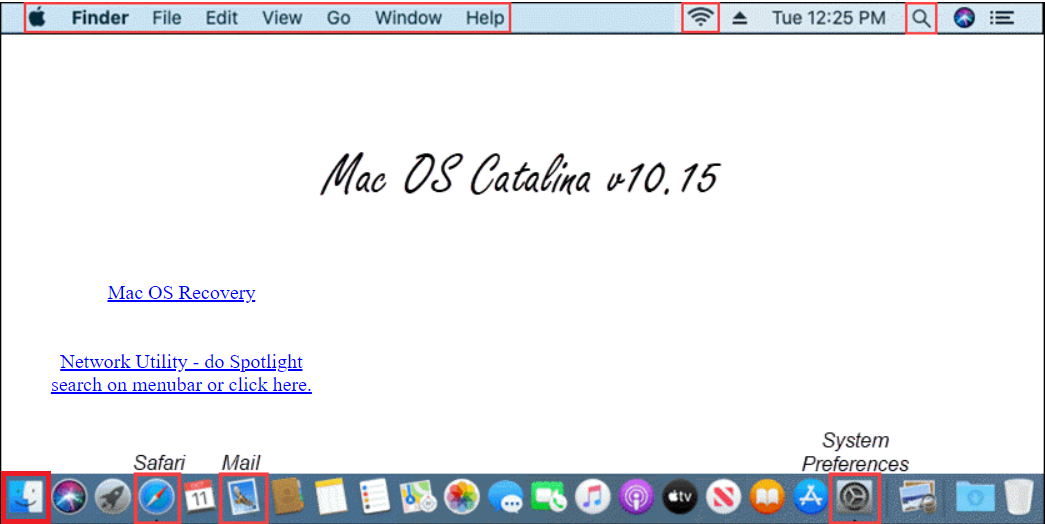Open Finder from the Dock

pyautogui.click(x=25, y=497)
